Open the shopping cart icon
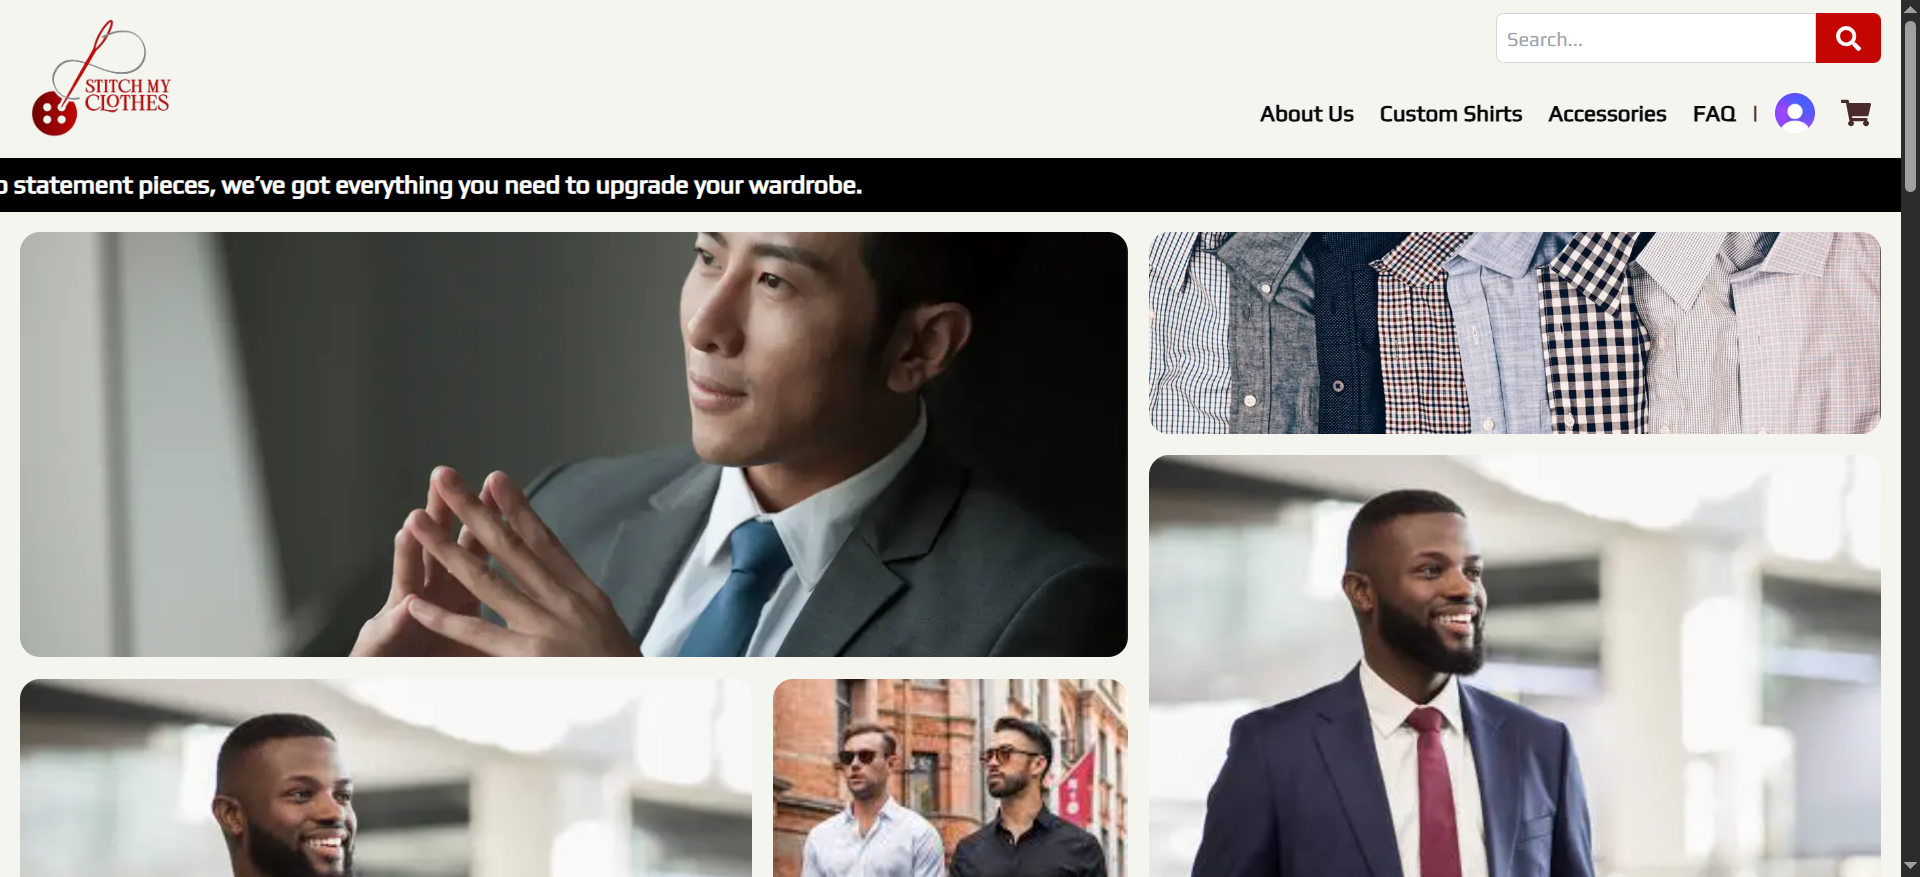Screen dimensions: 1920x877 pos(1856,113)
